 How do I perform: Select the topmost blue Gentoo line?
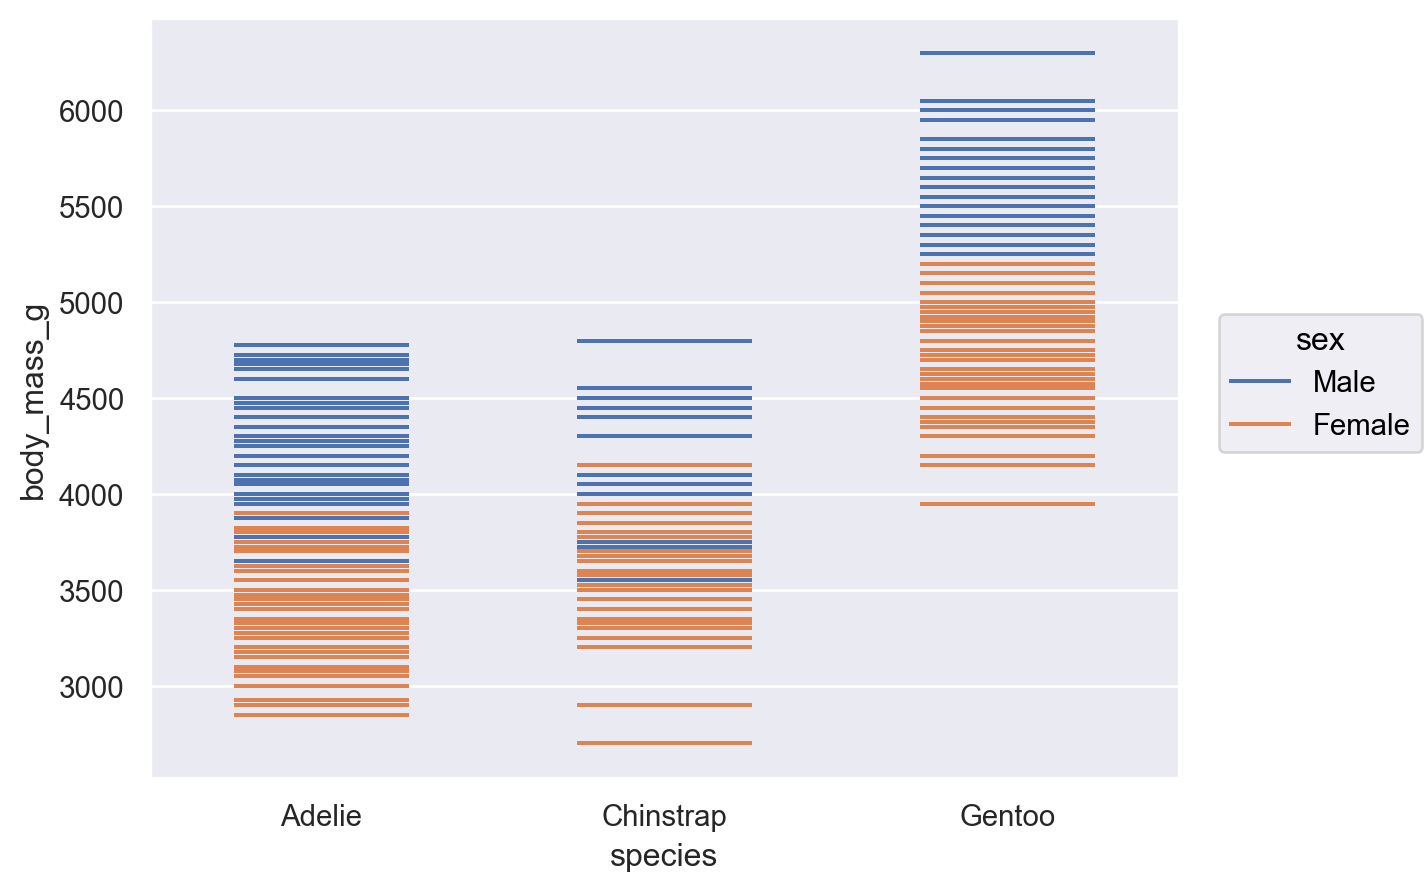coord(1007,53)
